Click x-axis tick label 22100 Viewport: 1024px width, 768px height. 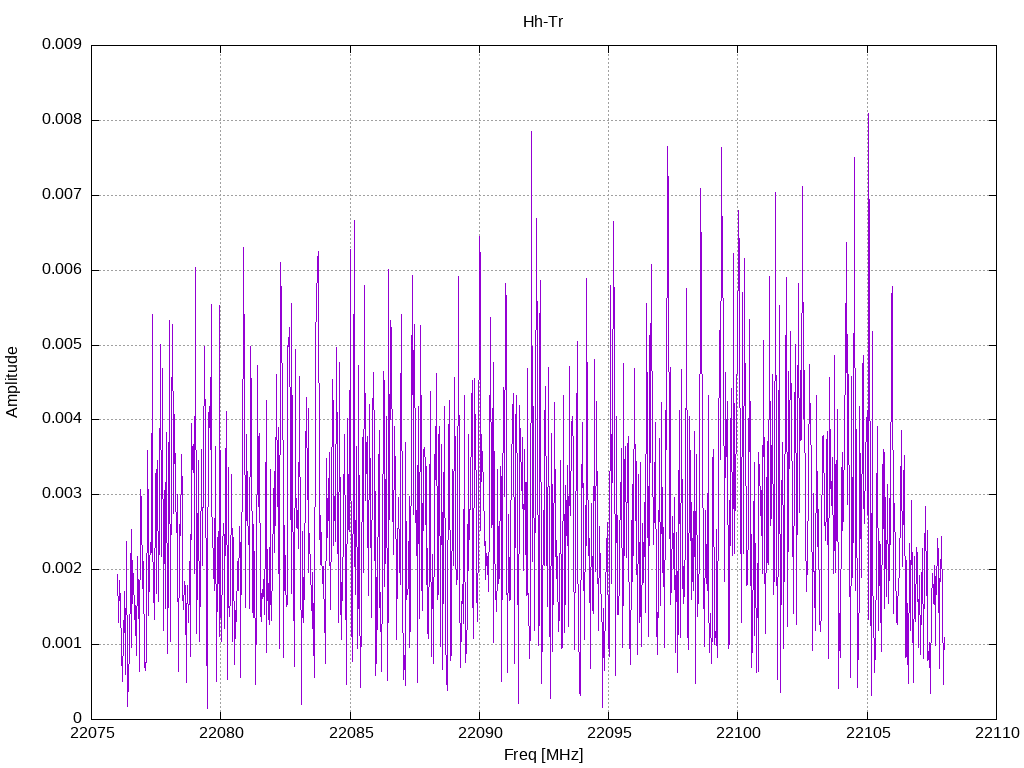738,733
